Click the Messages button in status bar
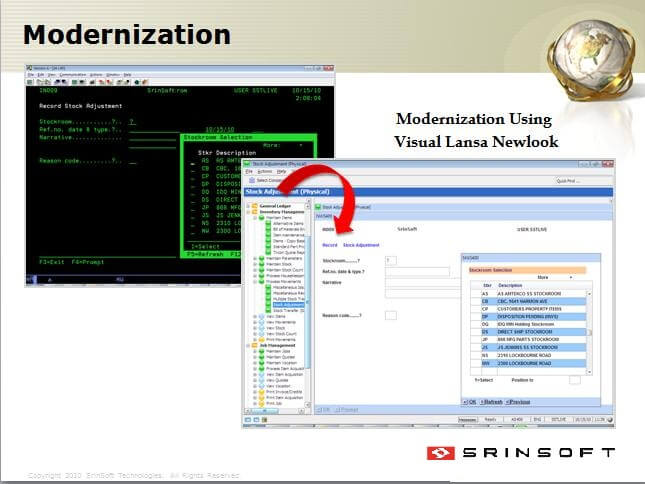The height and width of the screenshot is (484, 645). [467, 419]
